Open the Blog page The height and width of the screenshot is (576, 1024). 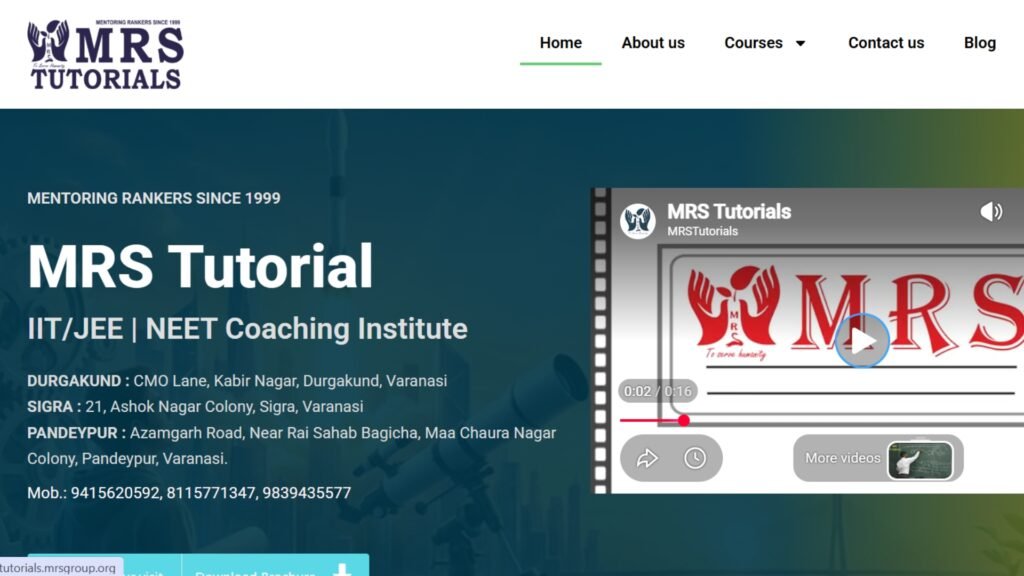pyautogui.click(x=980, y=43)
